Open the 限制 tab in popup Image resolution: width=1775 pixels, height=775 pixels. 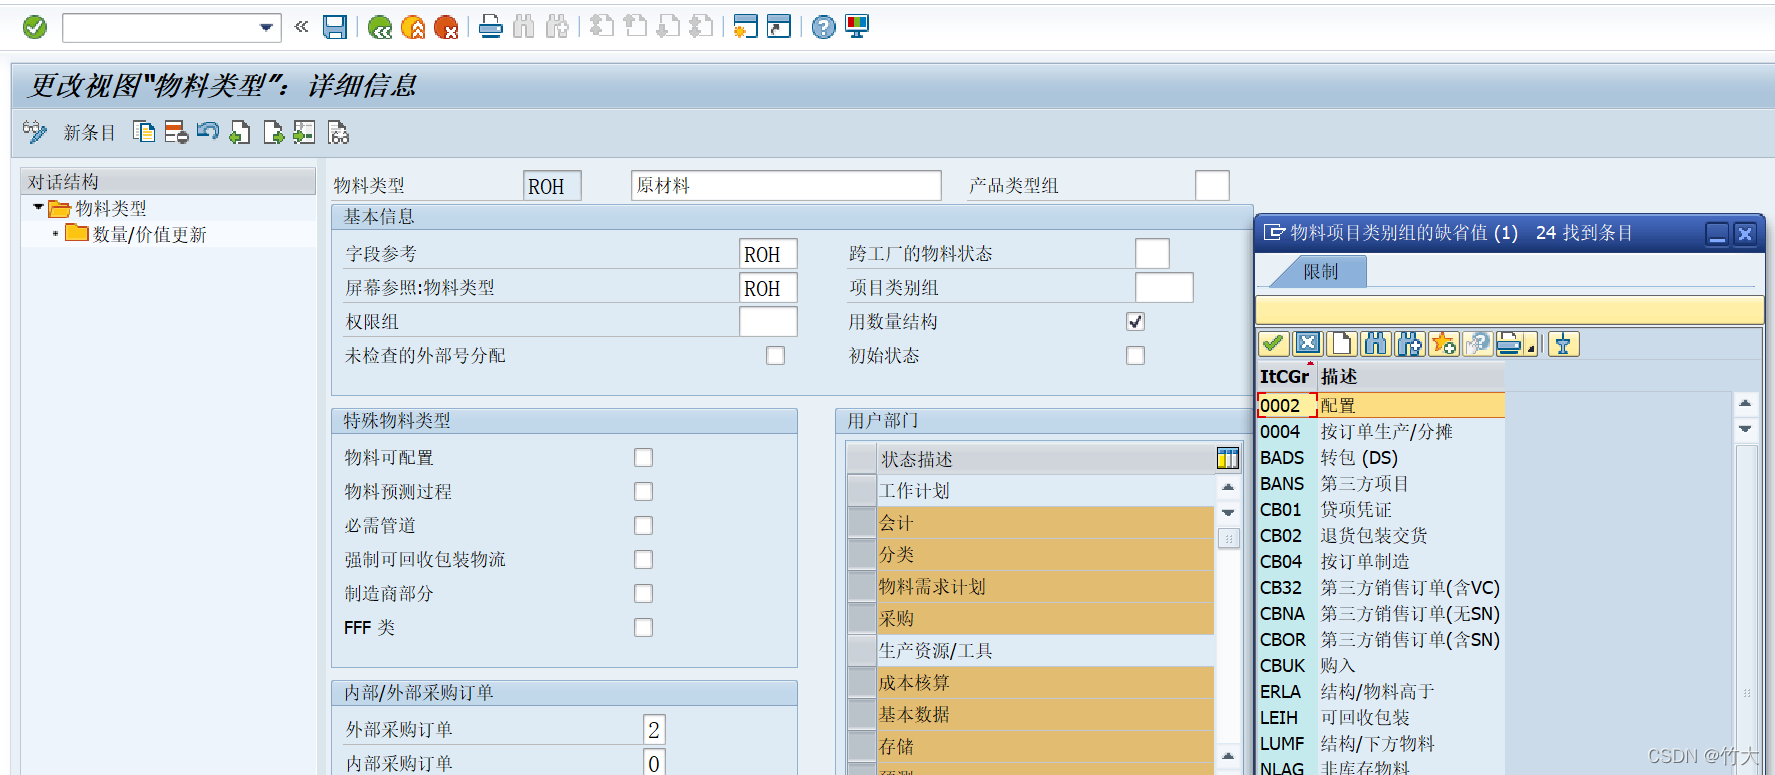[1320, 271]
